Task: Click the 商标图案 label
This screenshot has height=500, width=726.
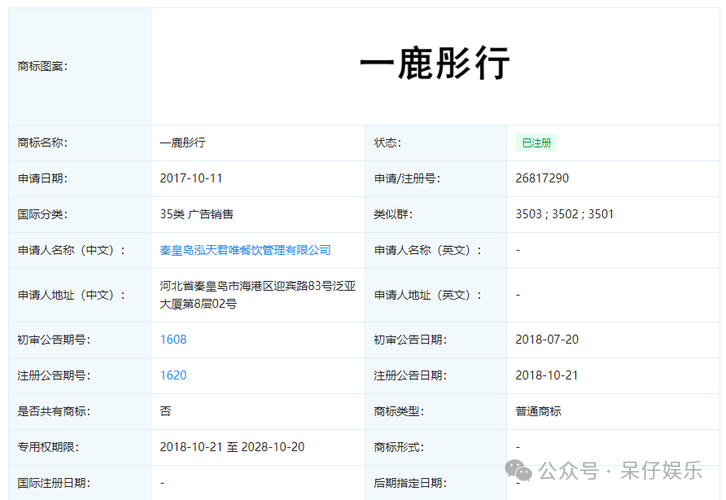Action: point(42,66)
